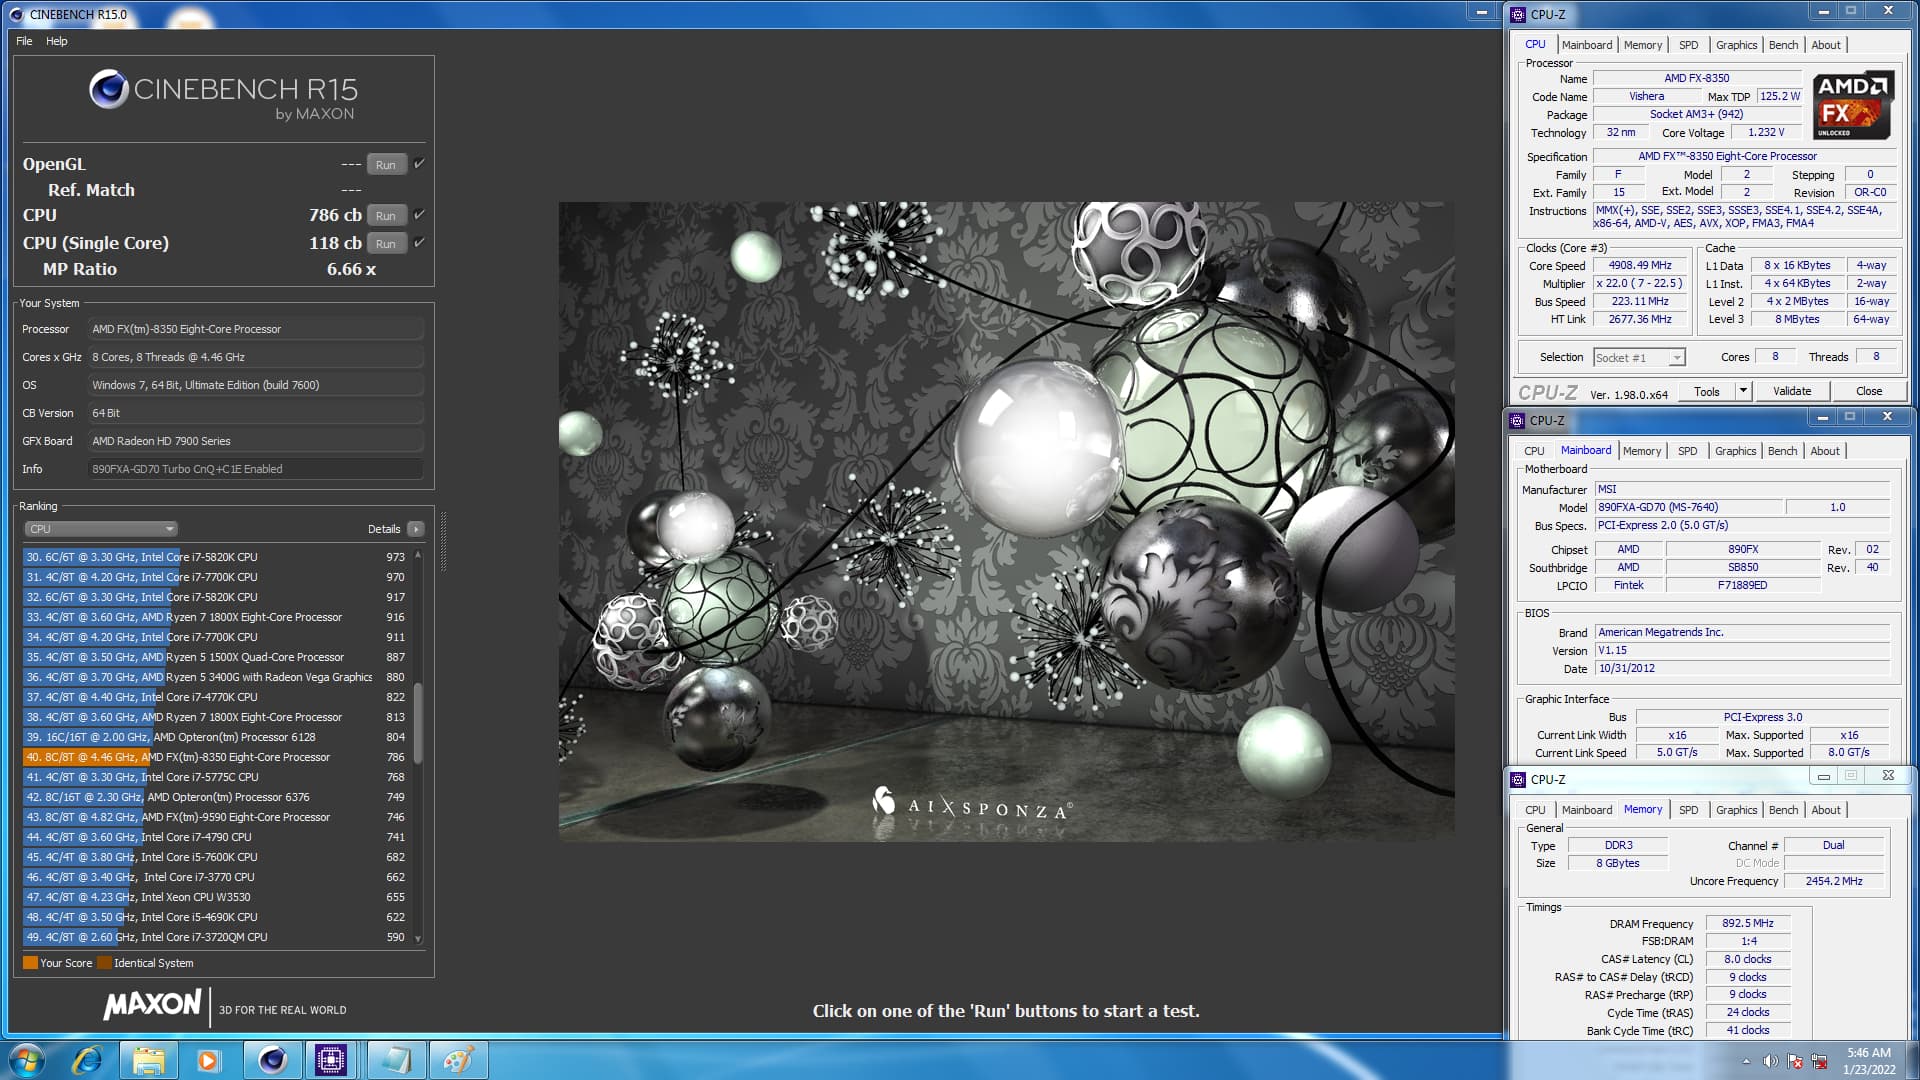Image resolution: width=1920 pixels, height=1080 pixels.
Task: Switch to Mainboard tab in top CPU-Z window
Action: coord(1587,45)
